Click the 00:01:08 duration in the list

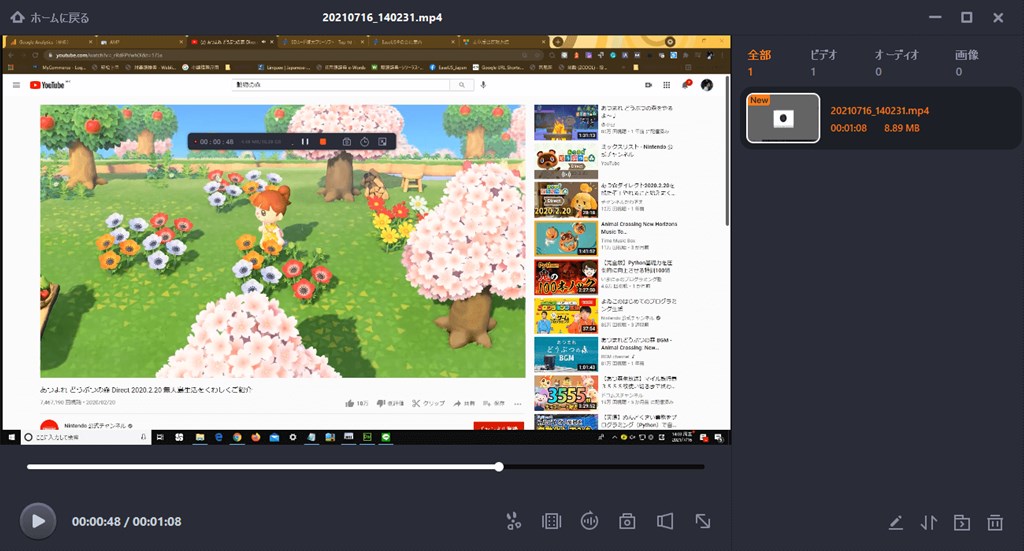click(x=848, y=128)
